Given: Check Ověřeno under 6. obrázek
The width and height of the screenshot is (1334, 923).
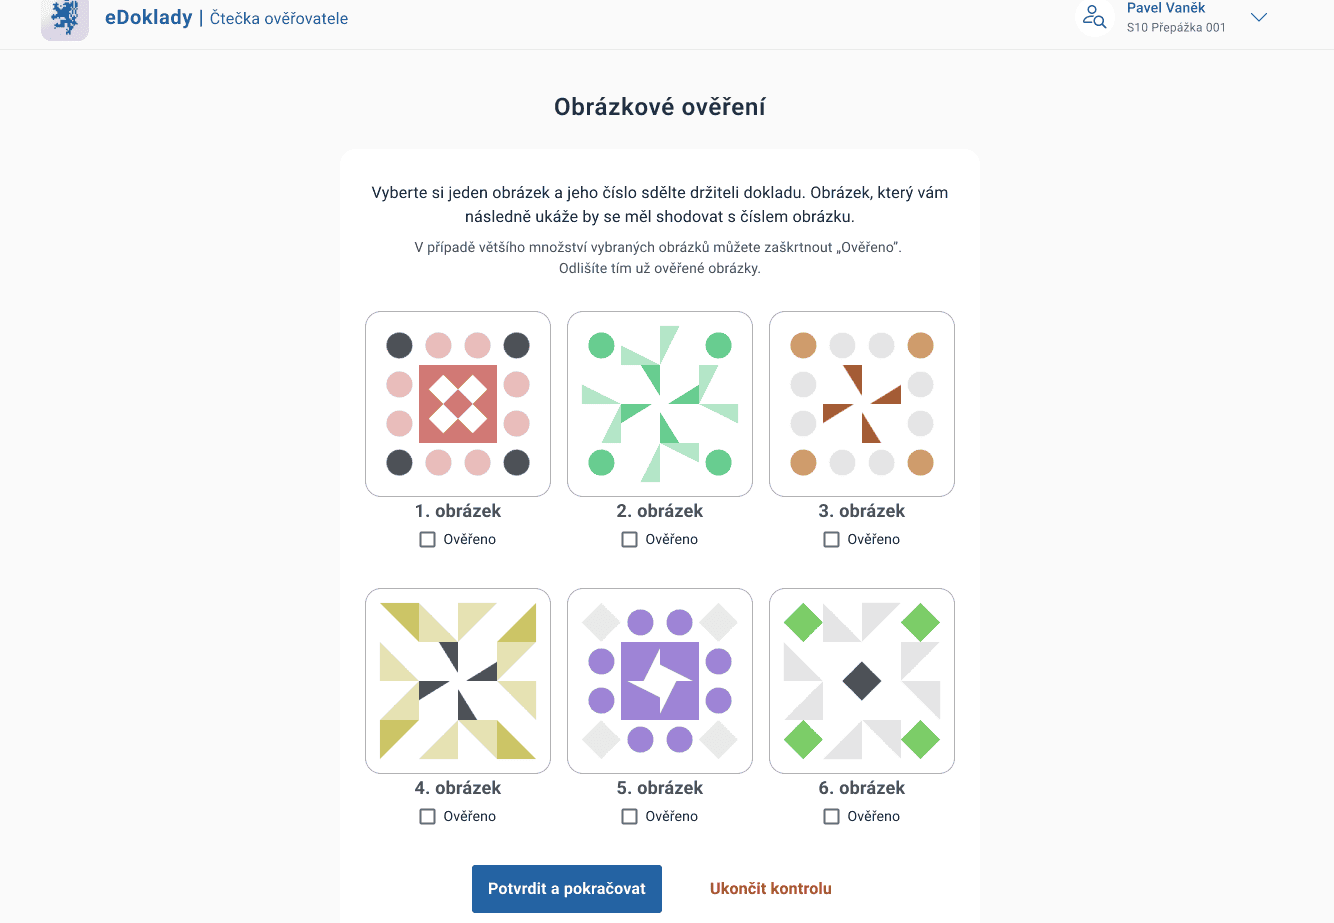Looking at the screenshot, I should click(x=832, y=816).
